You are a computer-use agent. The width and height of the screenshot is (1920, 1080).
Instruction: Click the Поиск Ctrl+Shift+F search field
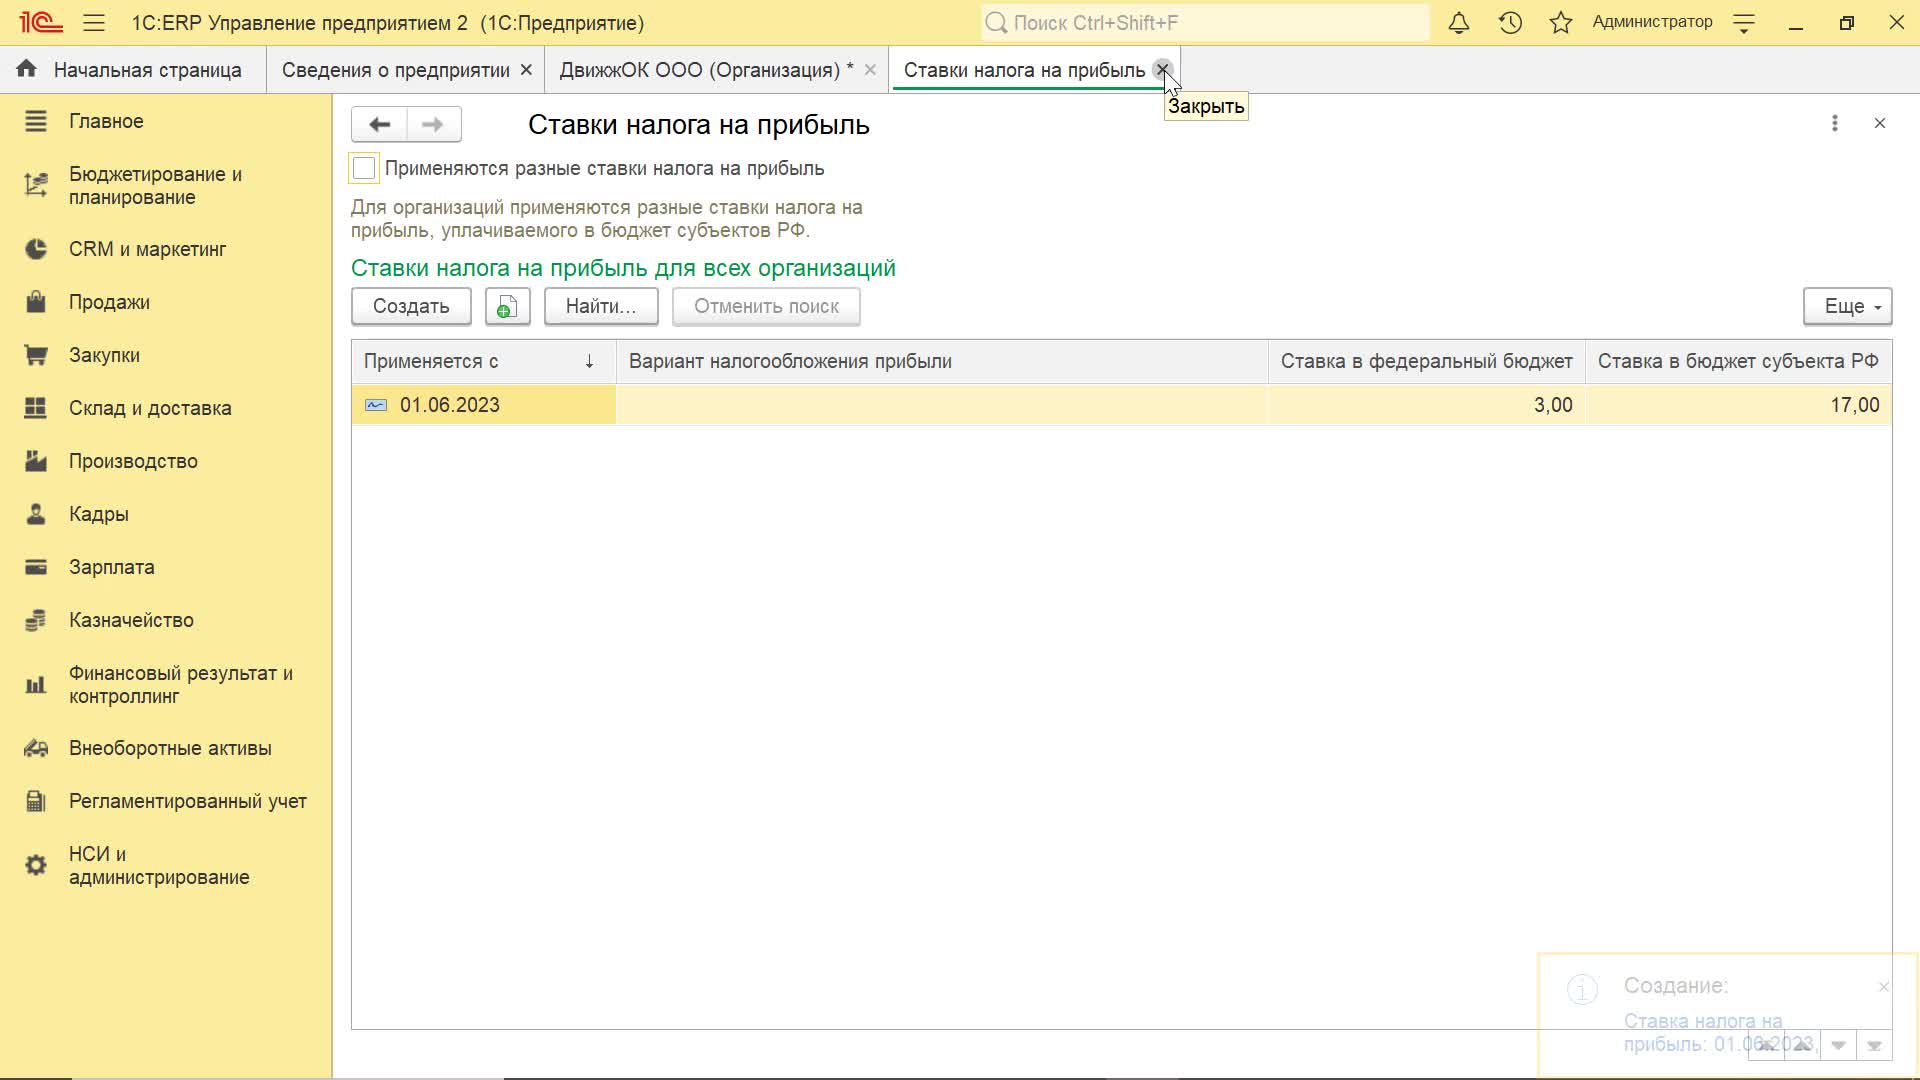click(1205, 22)
